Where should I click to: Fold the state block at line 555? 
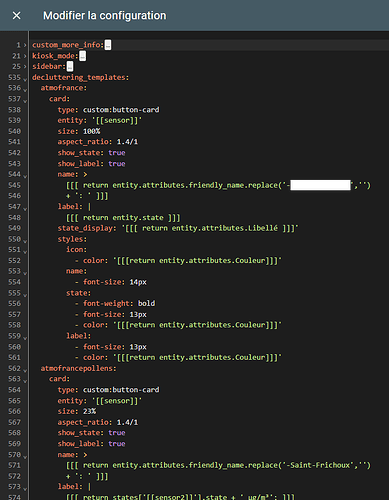coord(25,294)
